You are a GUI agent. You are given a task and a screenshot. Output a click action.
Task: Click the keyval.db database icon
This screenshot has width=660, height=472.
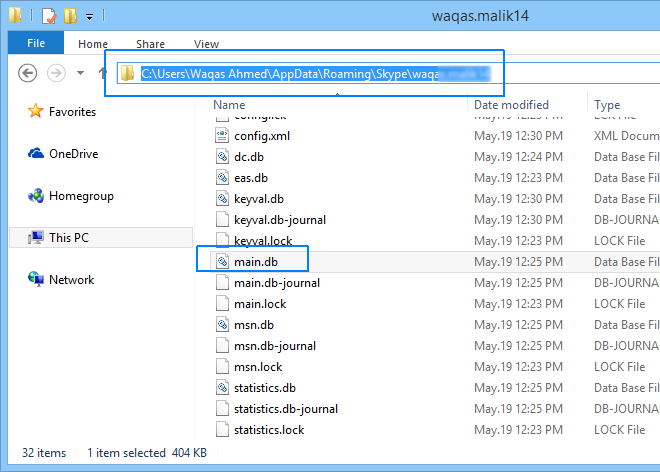click(x=222, y=199)
